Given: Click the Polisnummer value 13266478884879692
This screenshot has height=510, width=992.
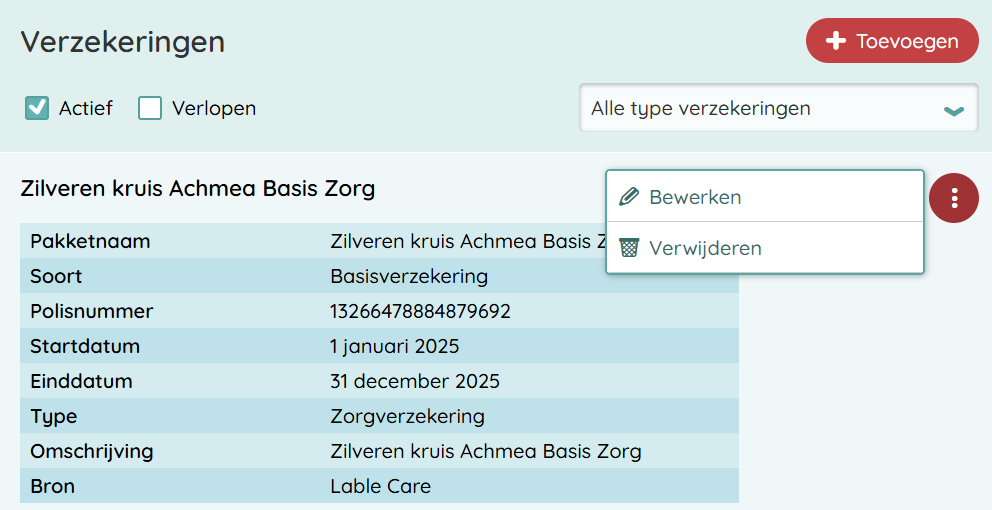Looking at the screenshot, I should [x=420, y=311].
